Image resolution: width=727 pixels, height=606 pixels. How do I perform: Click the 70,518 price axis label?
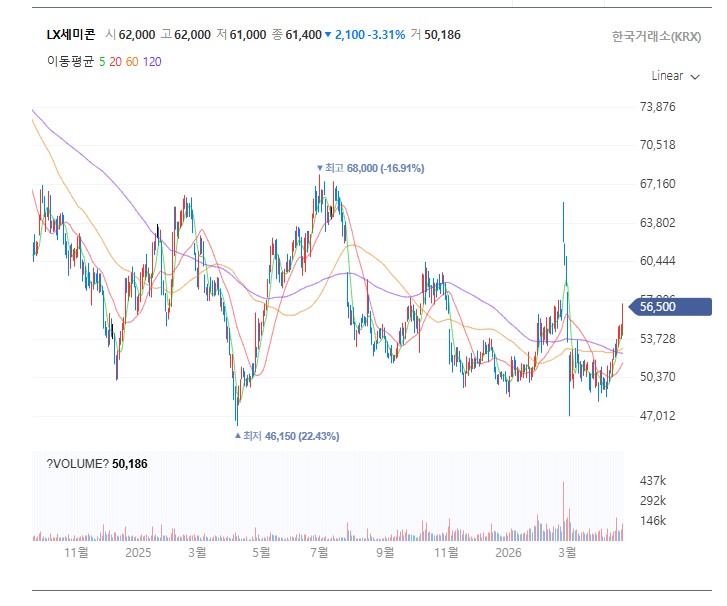657,145
